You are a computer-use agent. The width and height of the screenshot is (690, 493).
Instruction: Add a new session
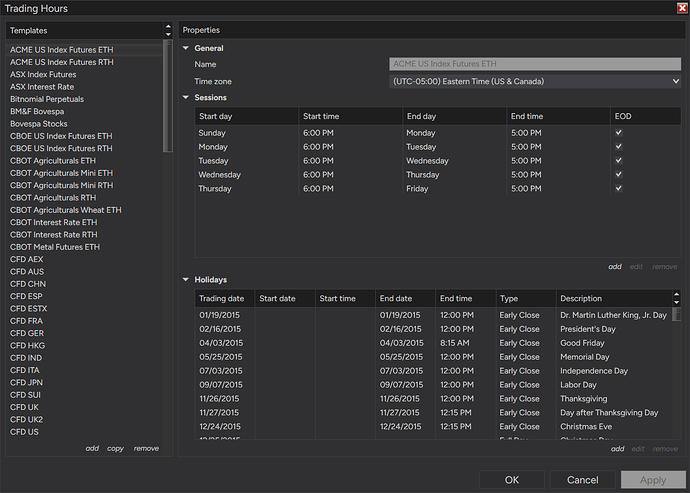click(615, 267)
